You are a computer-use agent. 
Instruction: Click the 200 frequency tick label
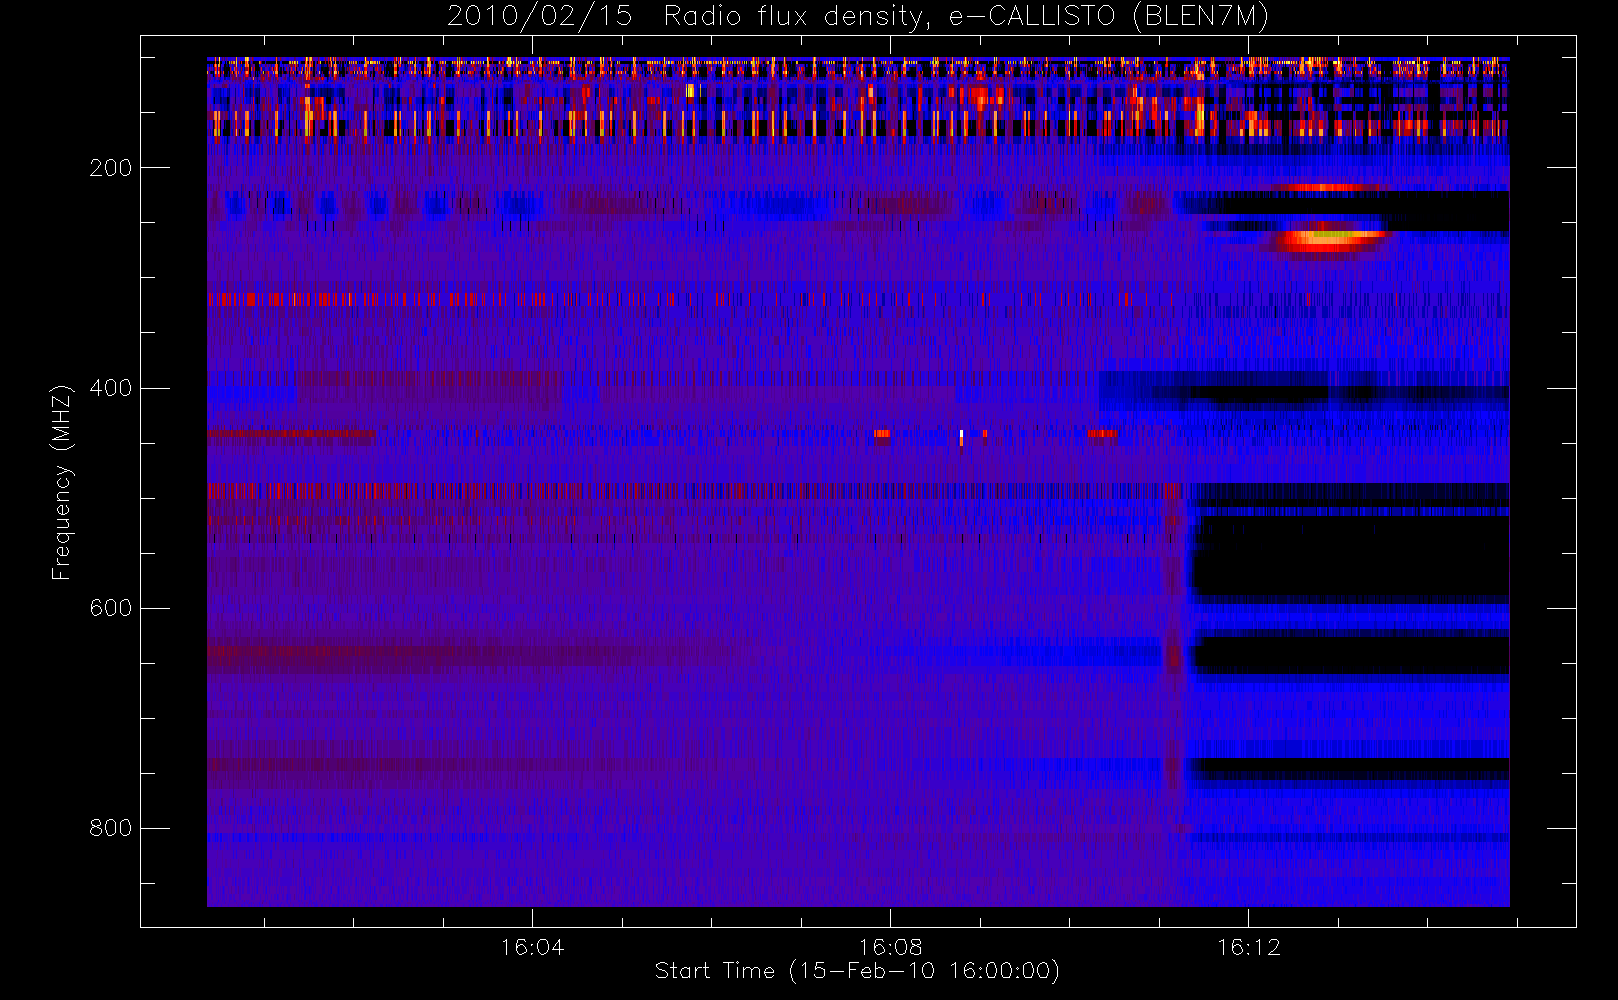[x=110, y=168]
